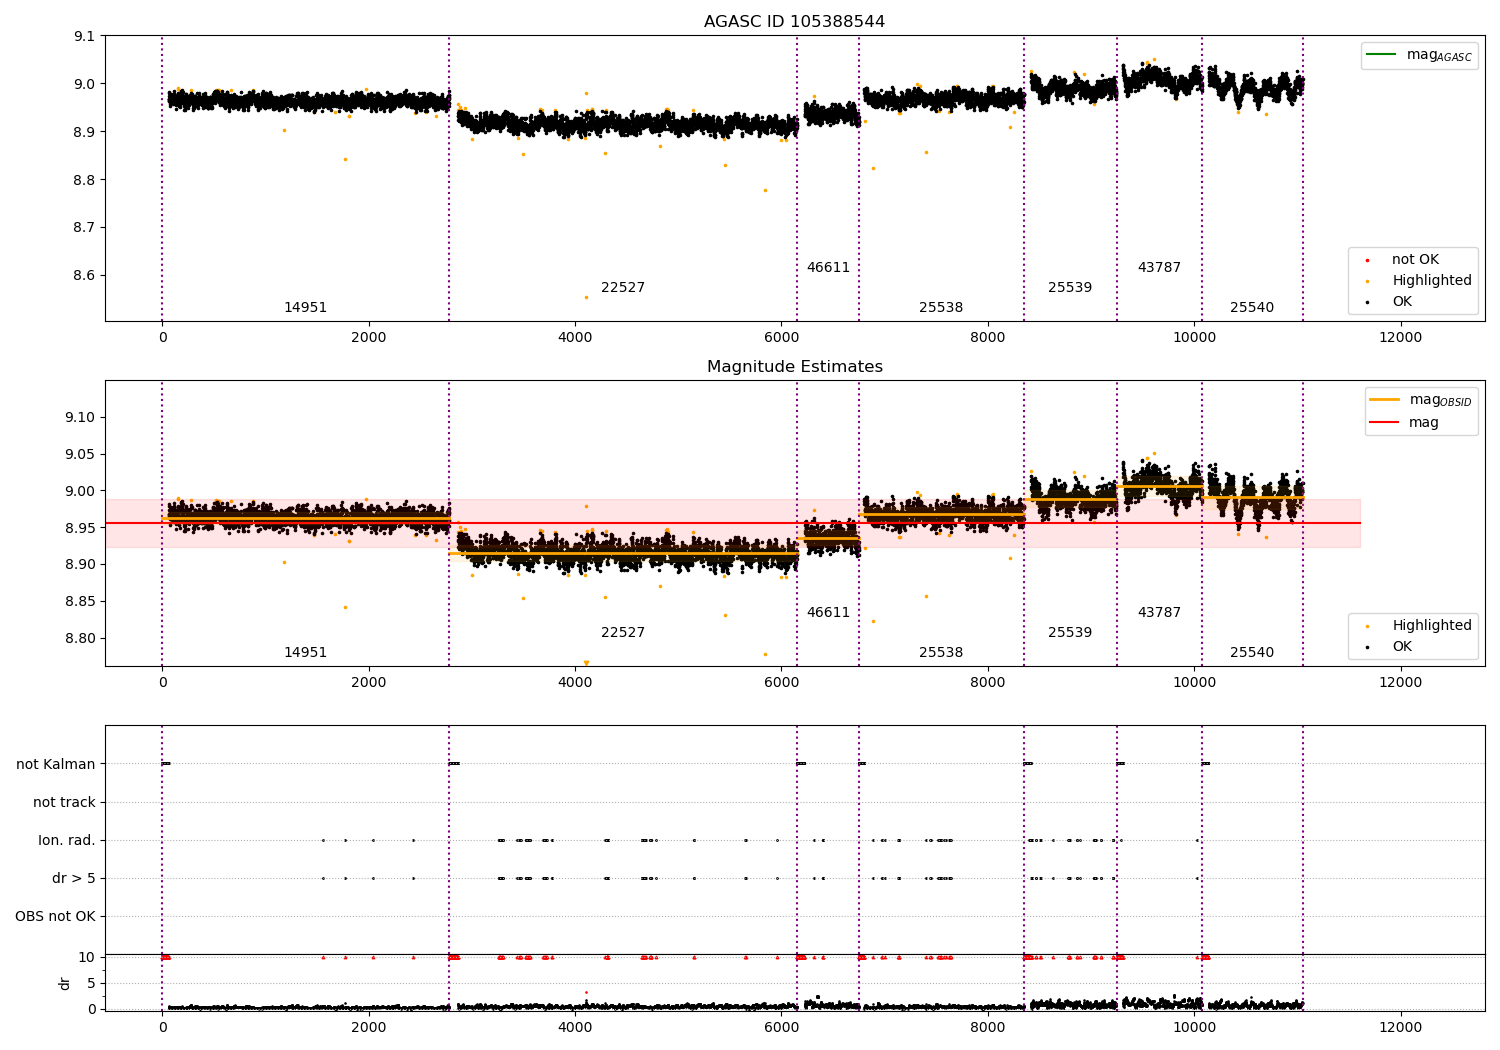Click x-tick 8000 of the Magnitude Estimates plot

click(x=988, y=682)
